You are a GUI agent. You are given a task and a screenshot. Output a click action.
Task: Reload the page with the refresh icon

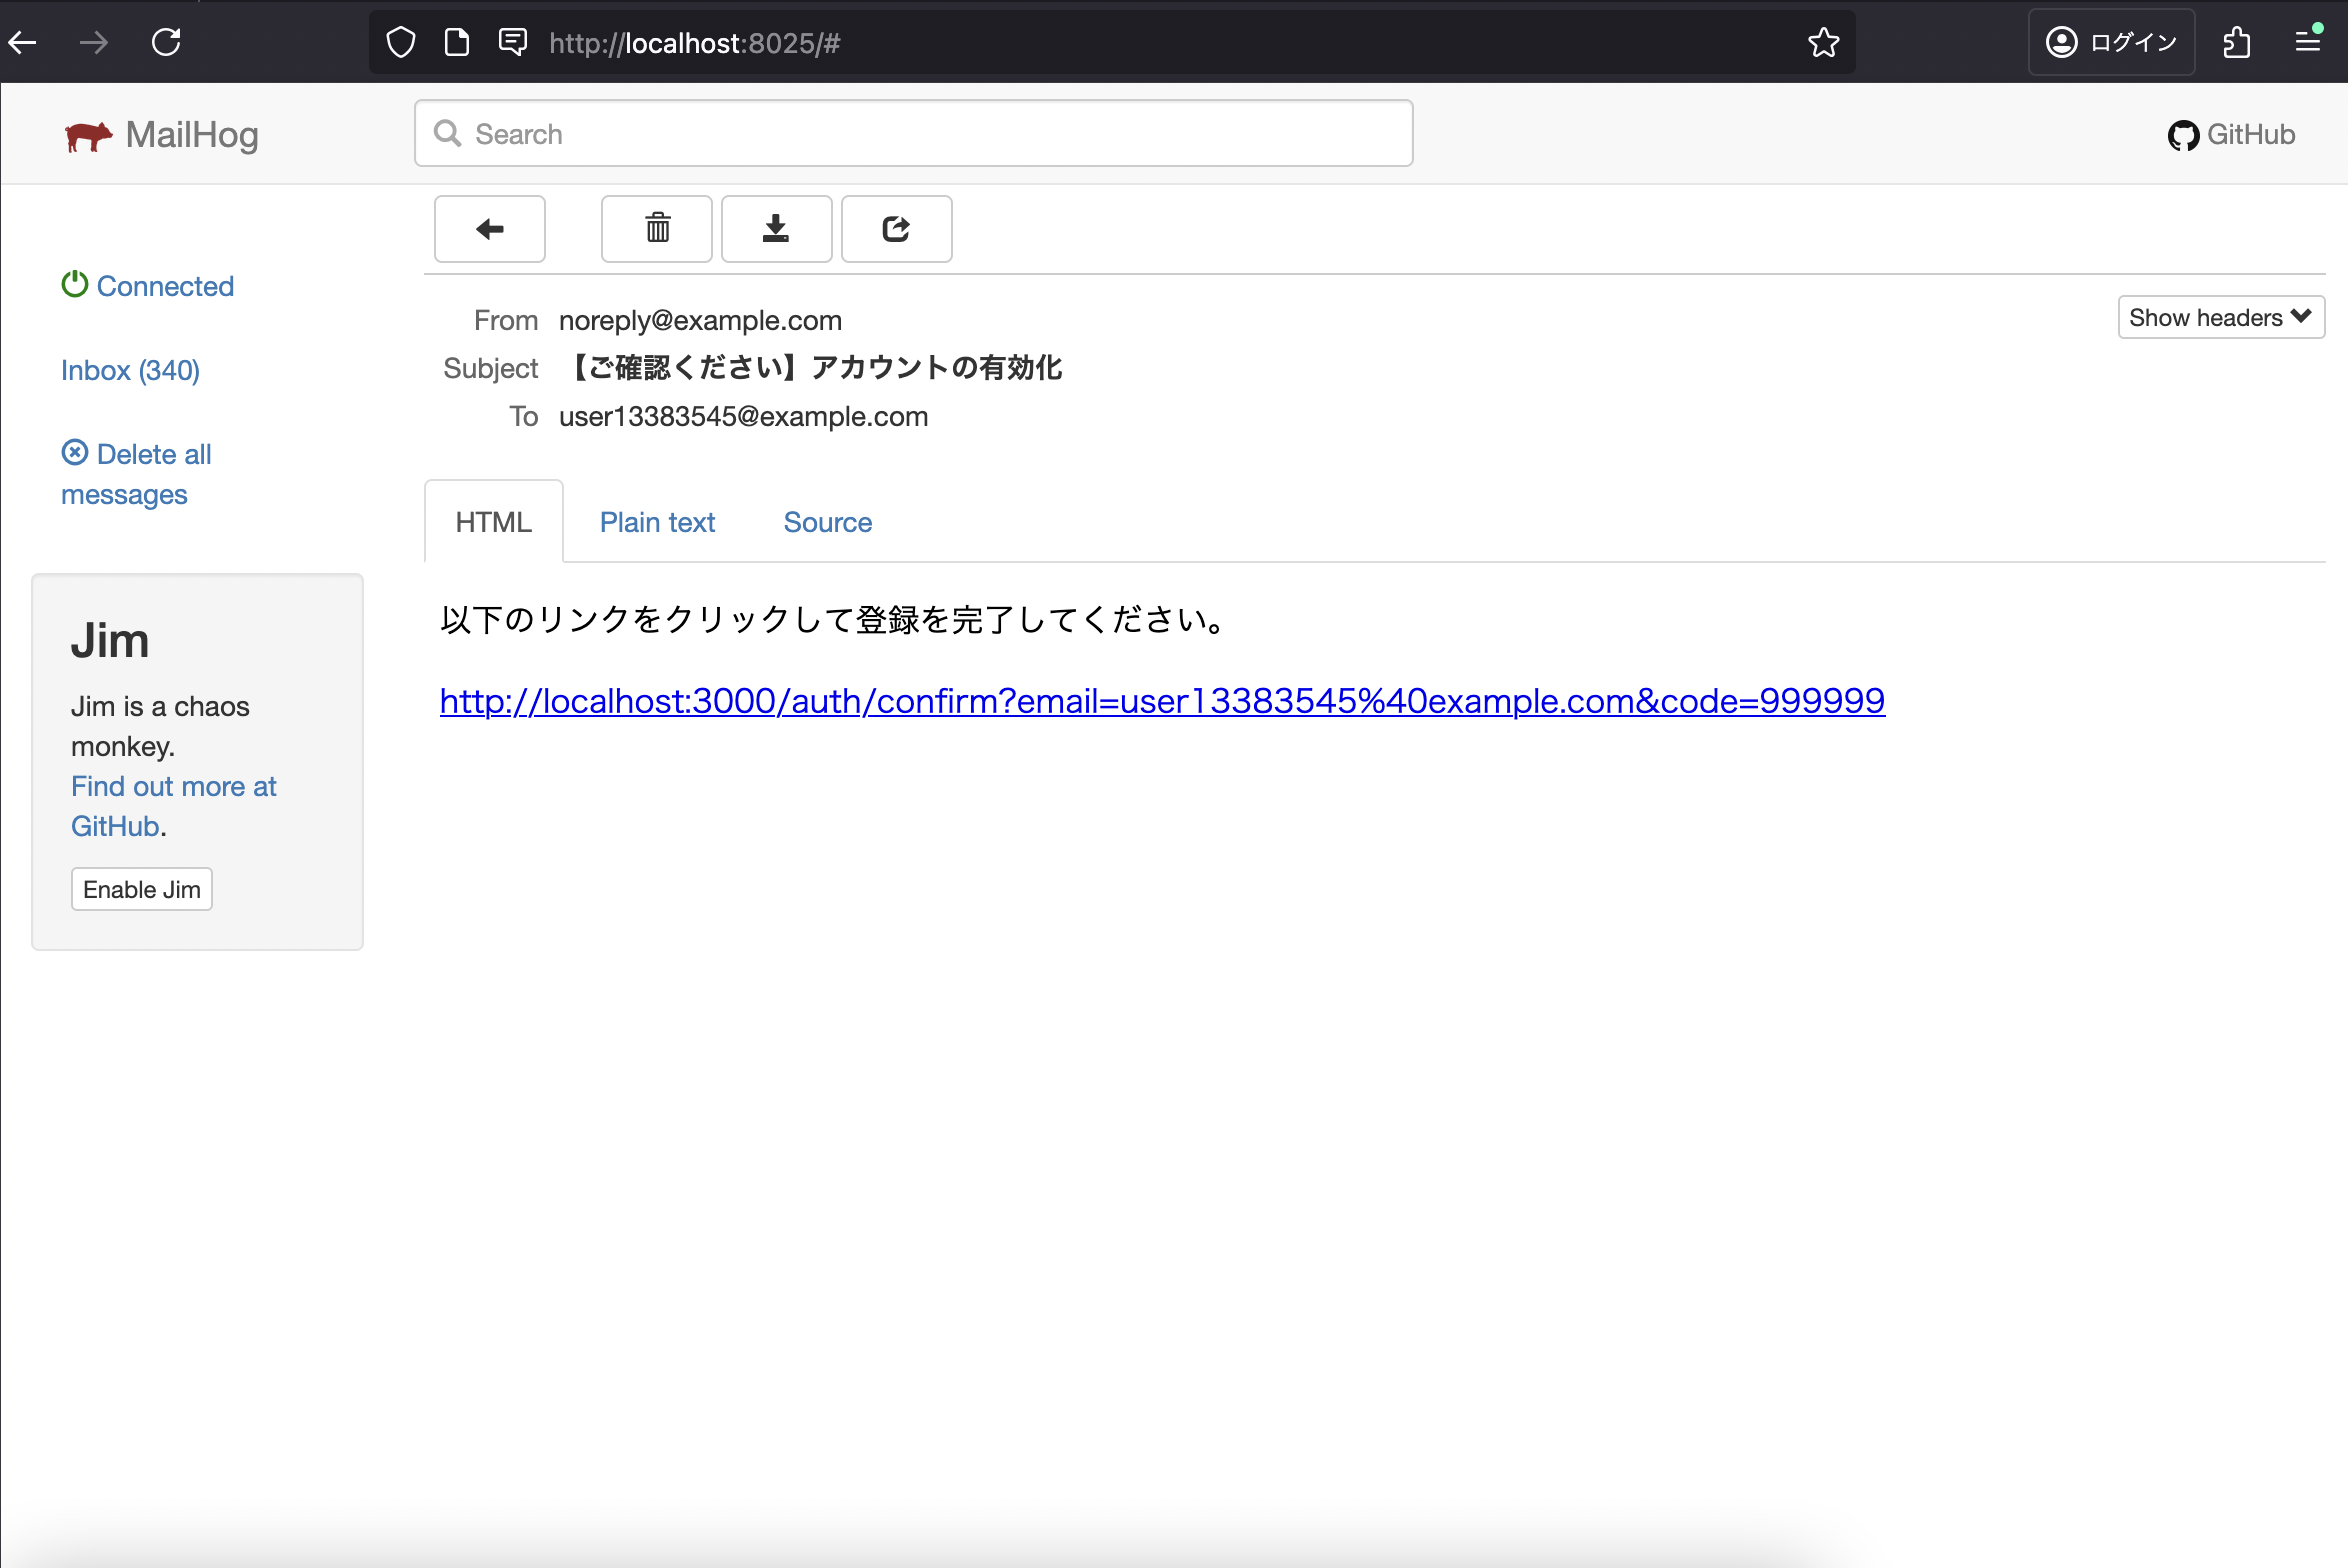point(167,42)
